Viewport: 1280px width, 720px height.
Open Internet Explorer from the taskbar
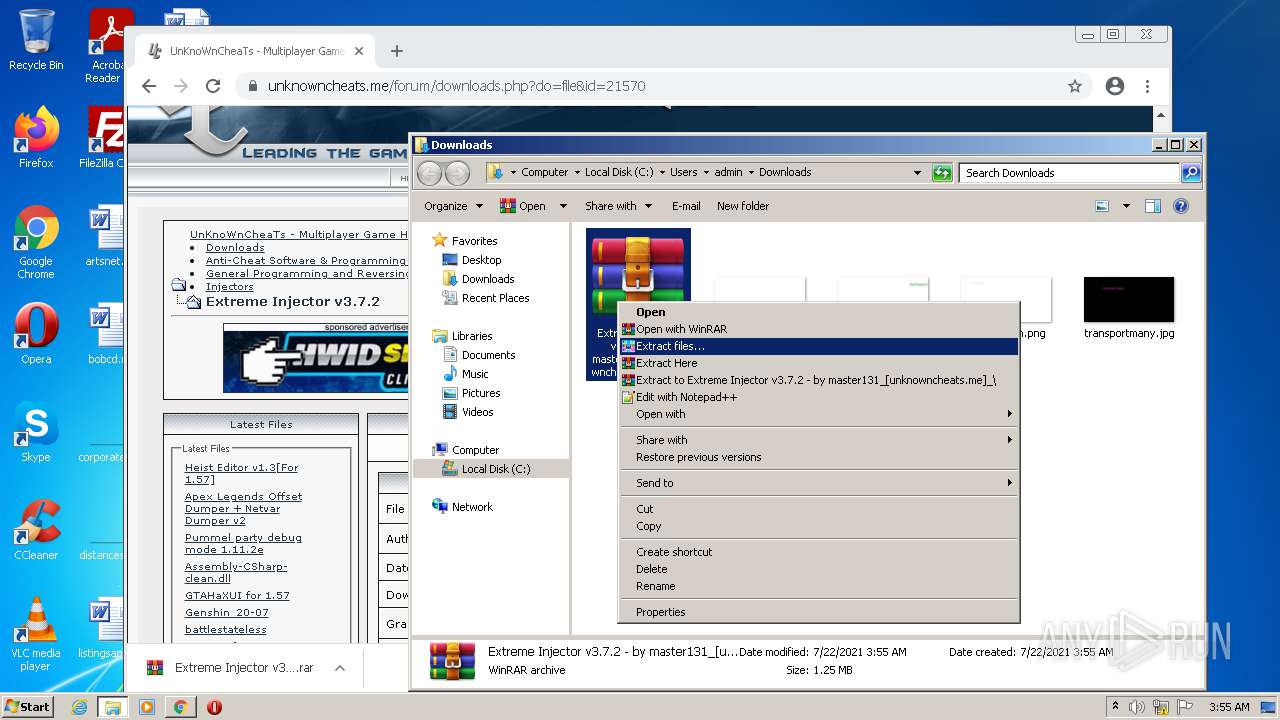click(79, 707)
